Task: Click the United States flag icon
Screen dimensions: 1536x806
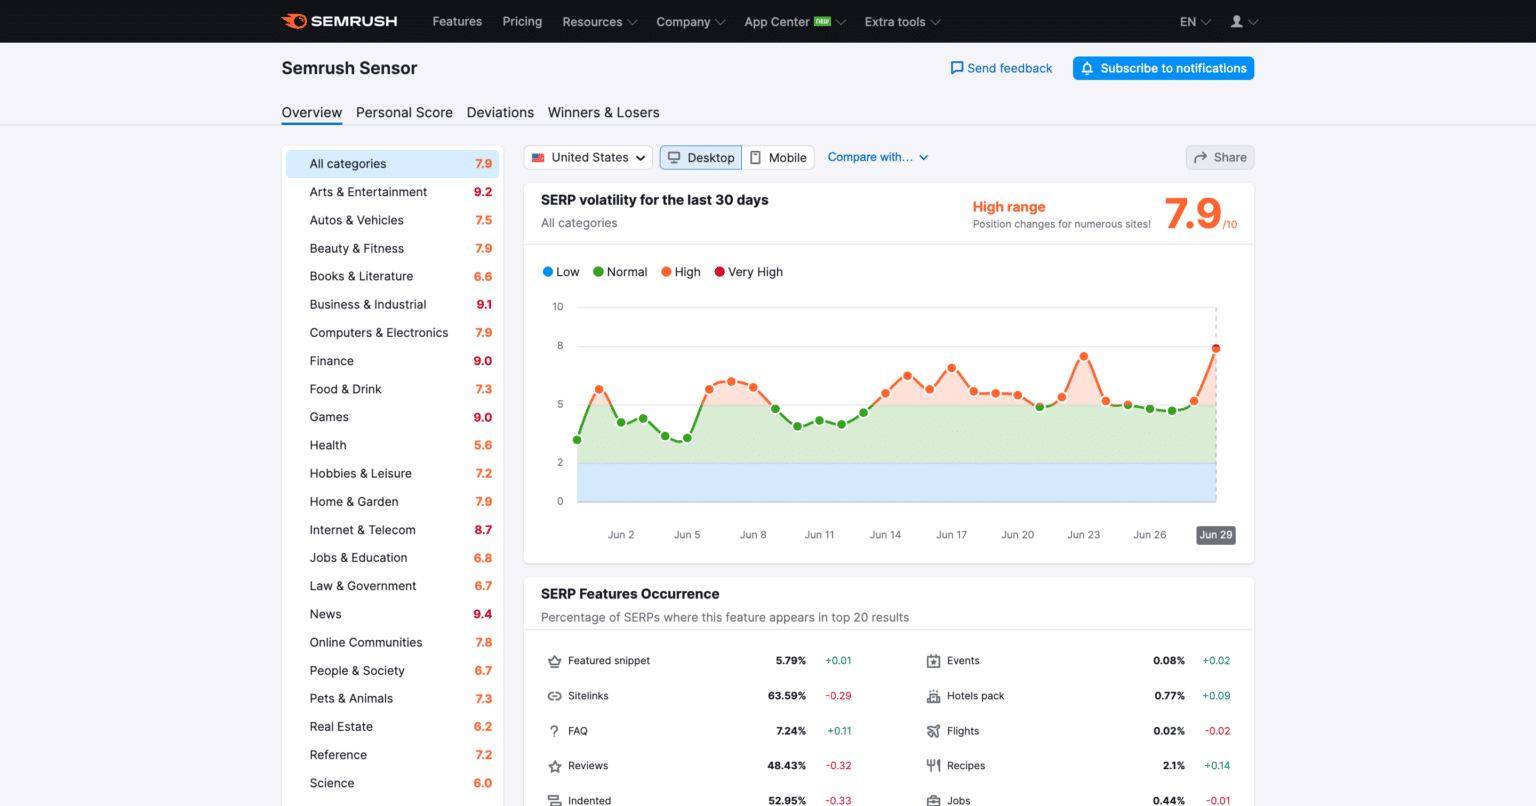Action: click(x=538, y=158)
